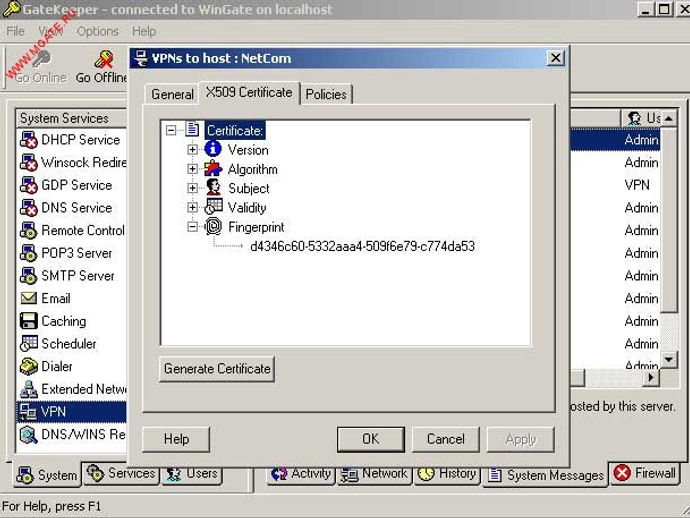The width and height of the screenshot is (690, 518).
Task: Expand the Algorithm node
Action: click(x=192, y=169)
